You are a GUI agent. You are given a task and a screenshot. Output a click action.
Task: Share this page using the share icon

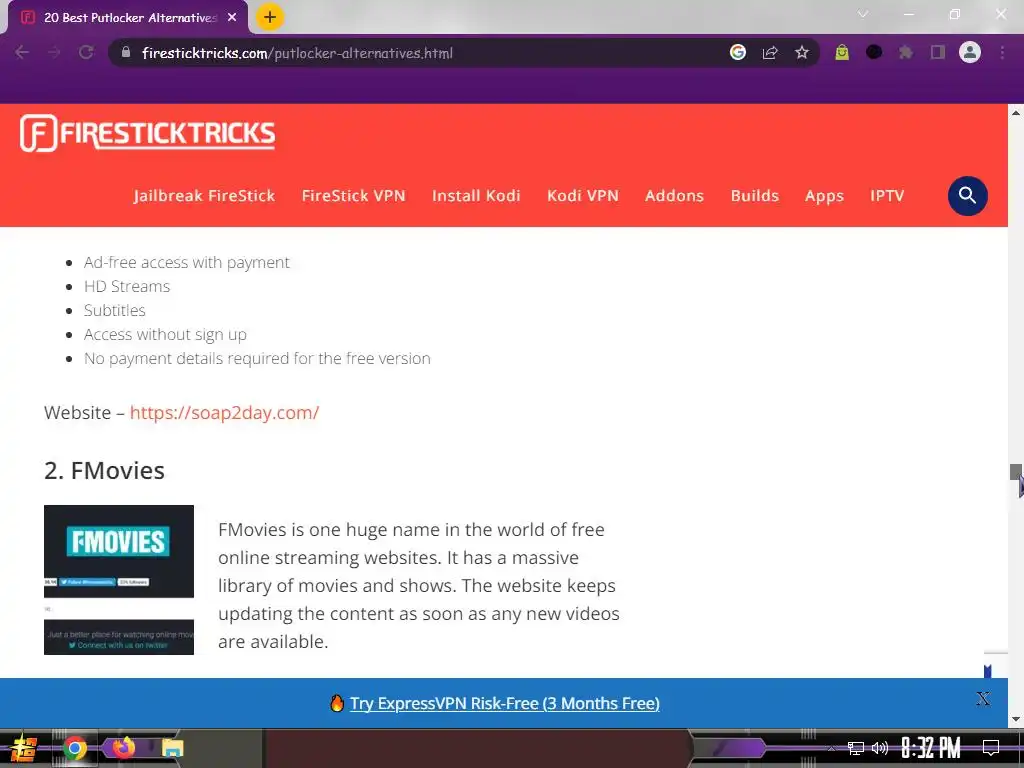[770, 52]
